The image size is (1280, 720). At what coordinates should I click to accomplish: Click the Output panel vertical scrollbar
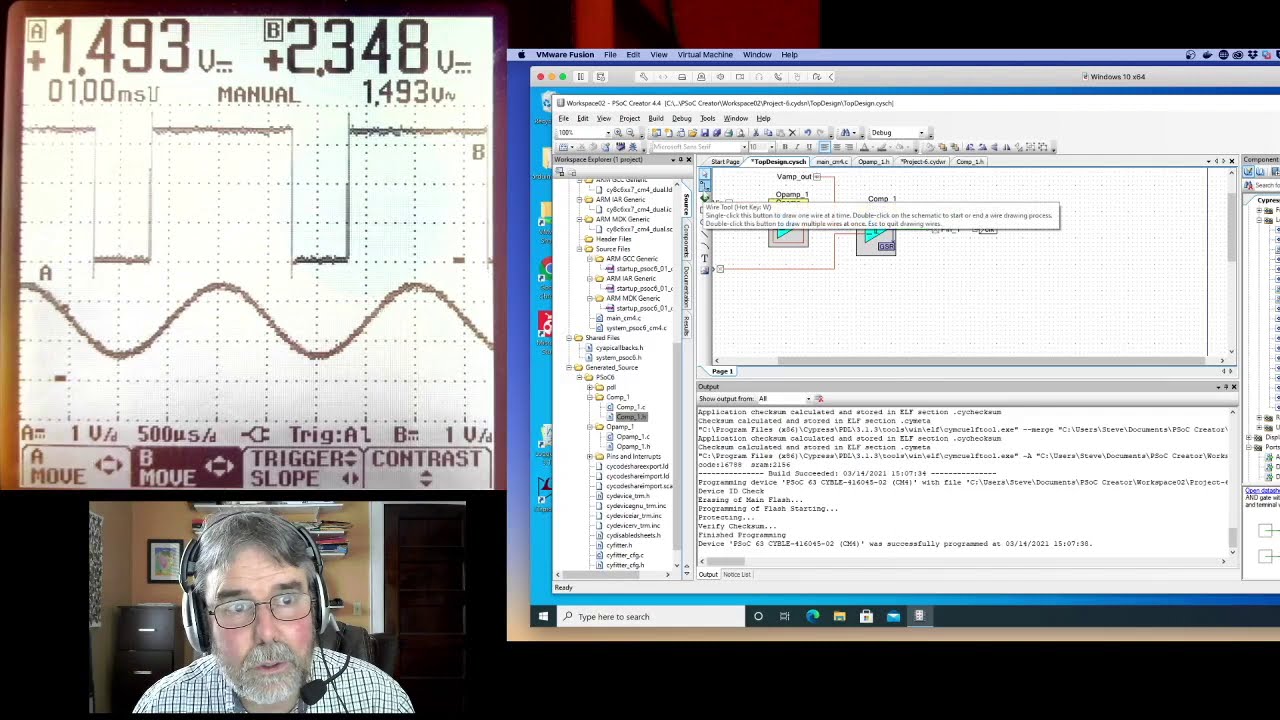(x=1232, y=480)
